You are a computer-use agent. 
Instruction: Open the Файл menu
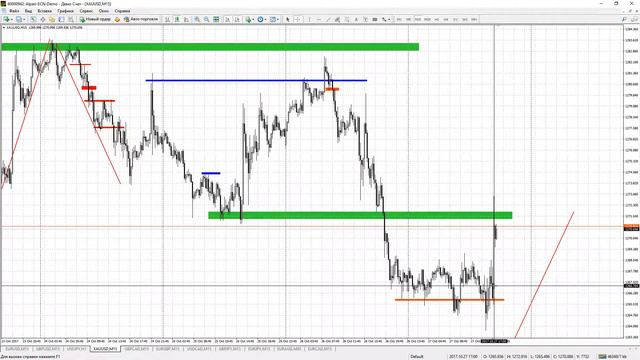(x=14, y=11)
